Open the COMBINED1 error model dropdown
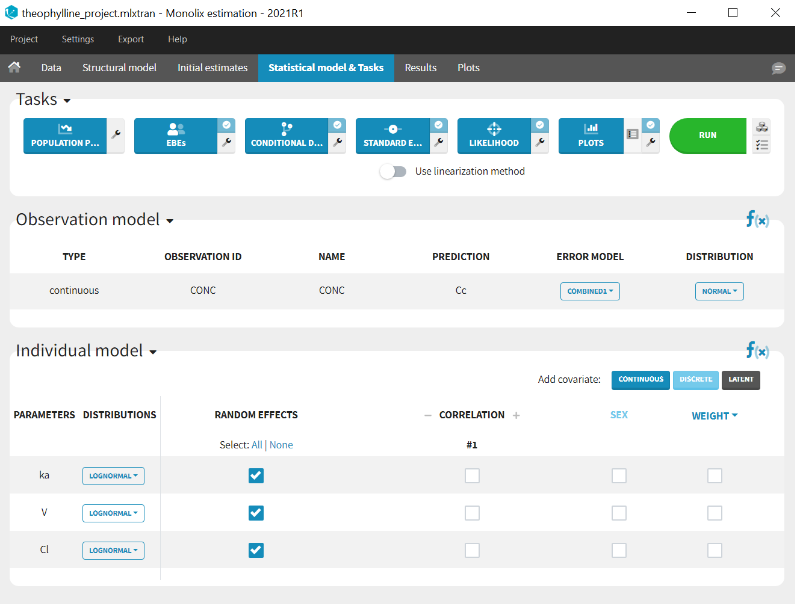 [589, 291]
